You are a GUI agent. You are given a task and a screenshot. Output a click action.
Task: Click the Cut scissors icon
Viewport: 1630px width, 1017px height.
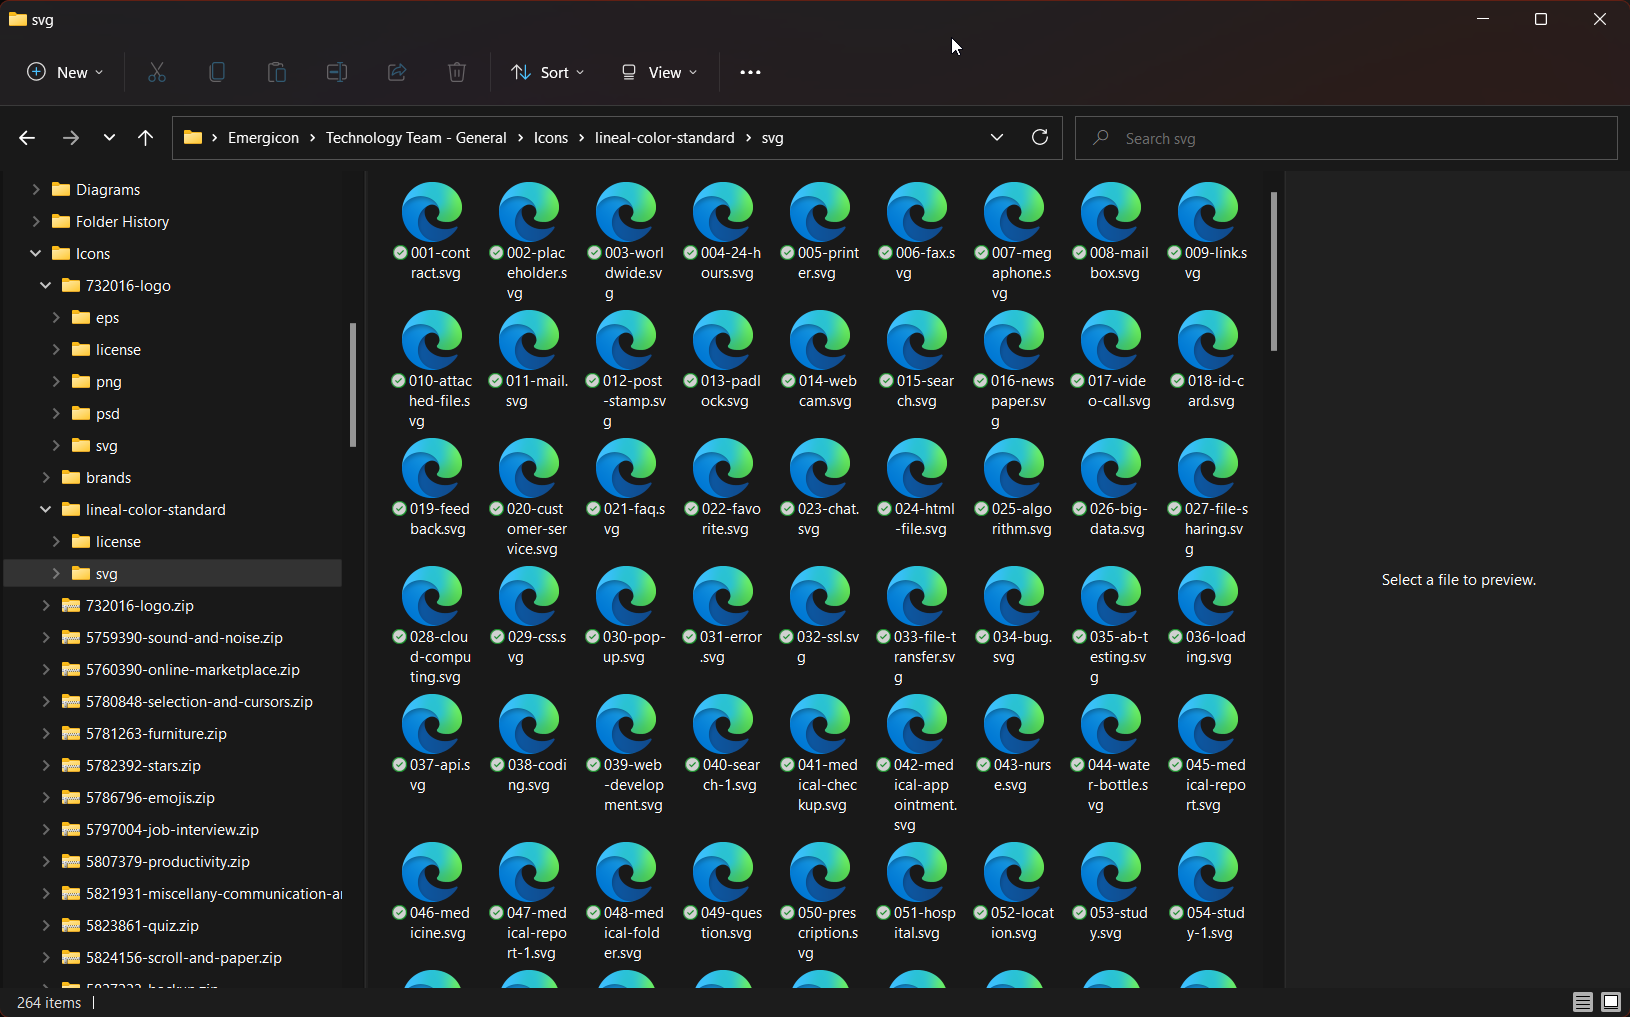(157, 72)
